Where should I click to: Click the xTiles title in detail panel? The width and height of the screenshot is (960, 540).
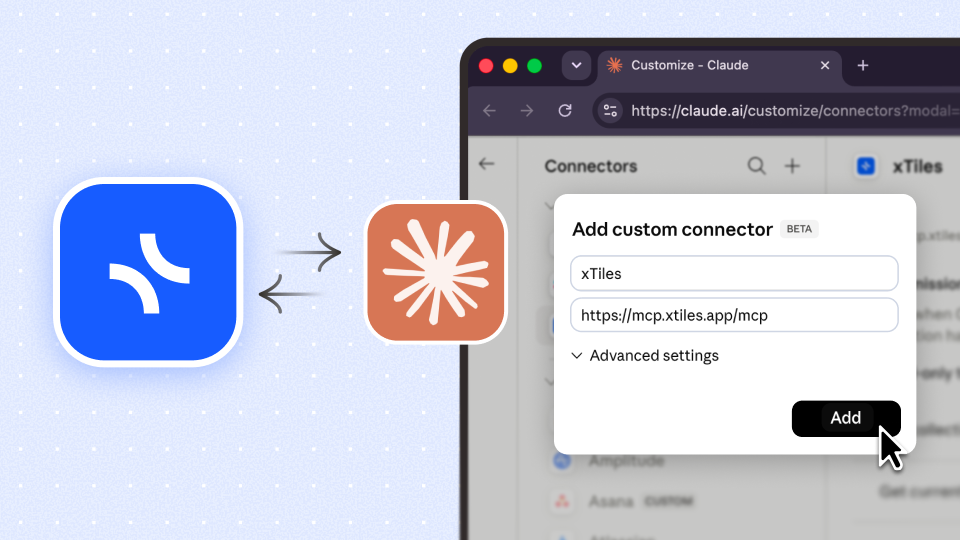917,167
